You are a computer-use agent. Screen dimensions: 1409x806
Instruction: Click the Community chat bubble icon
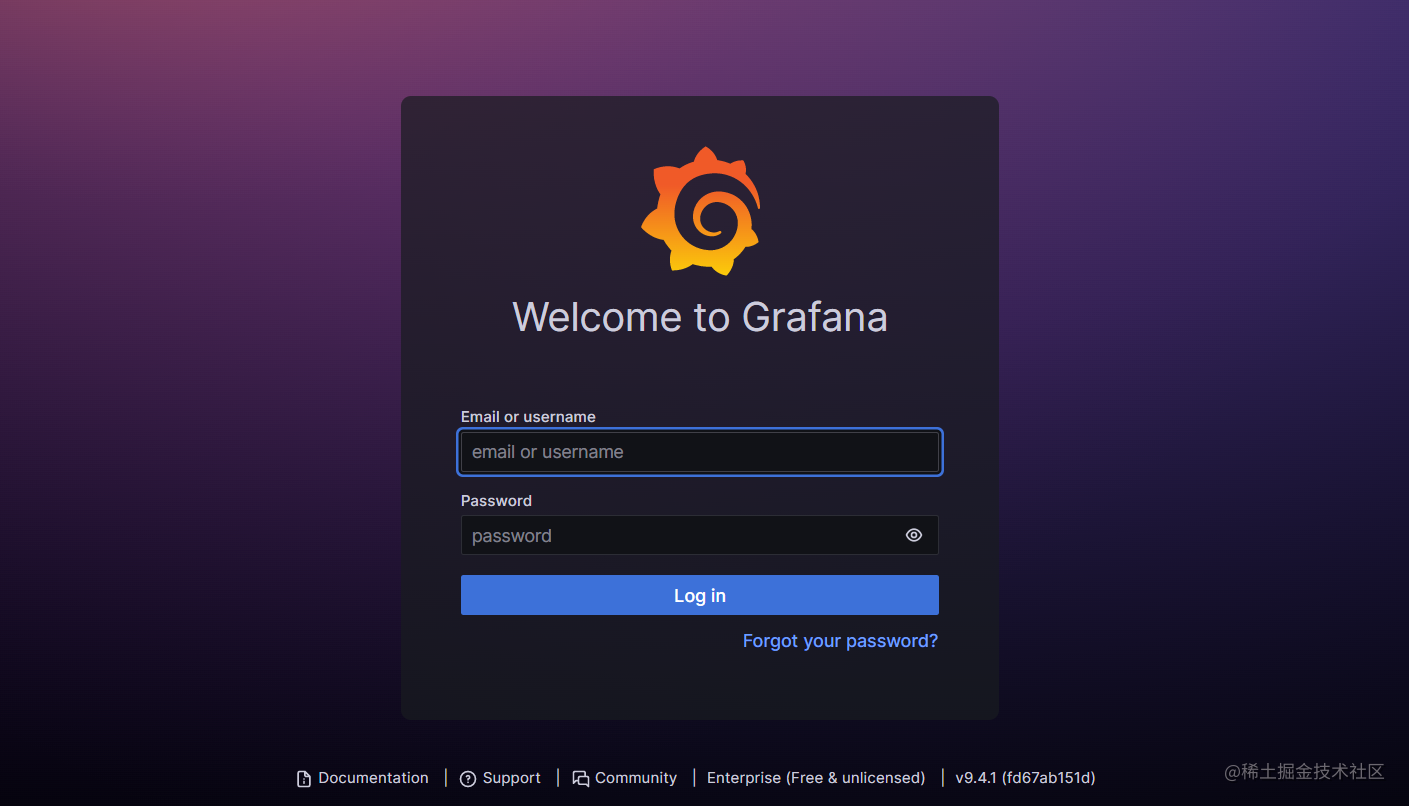click(582, 777)
